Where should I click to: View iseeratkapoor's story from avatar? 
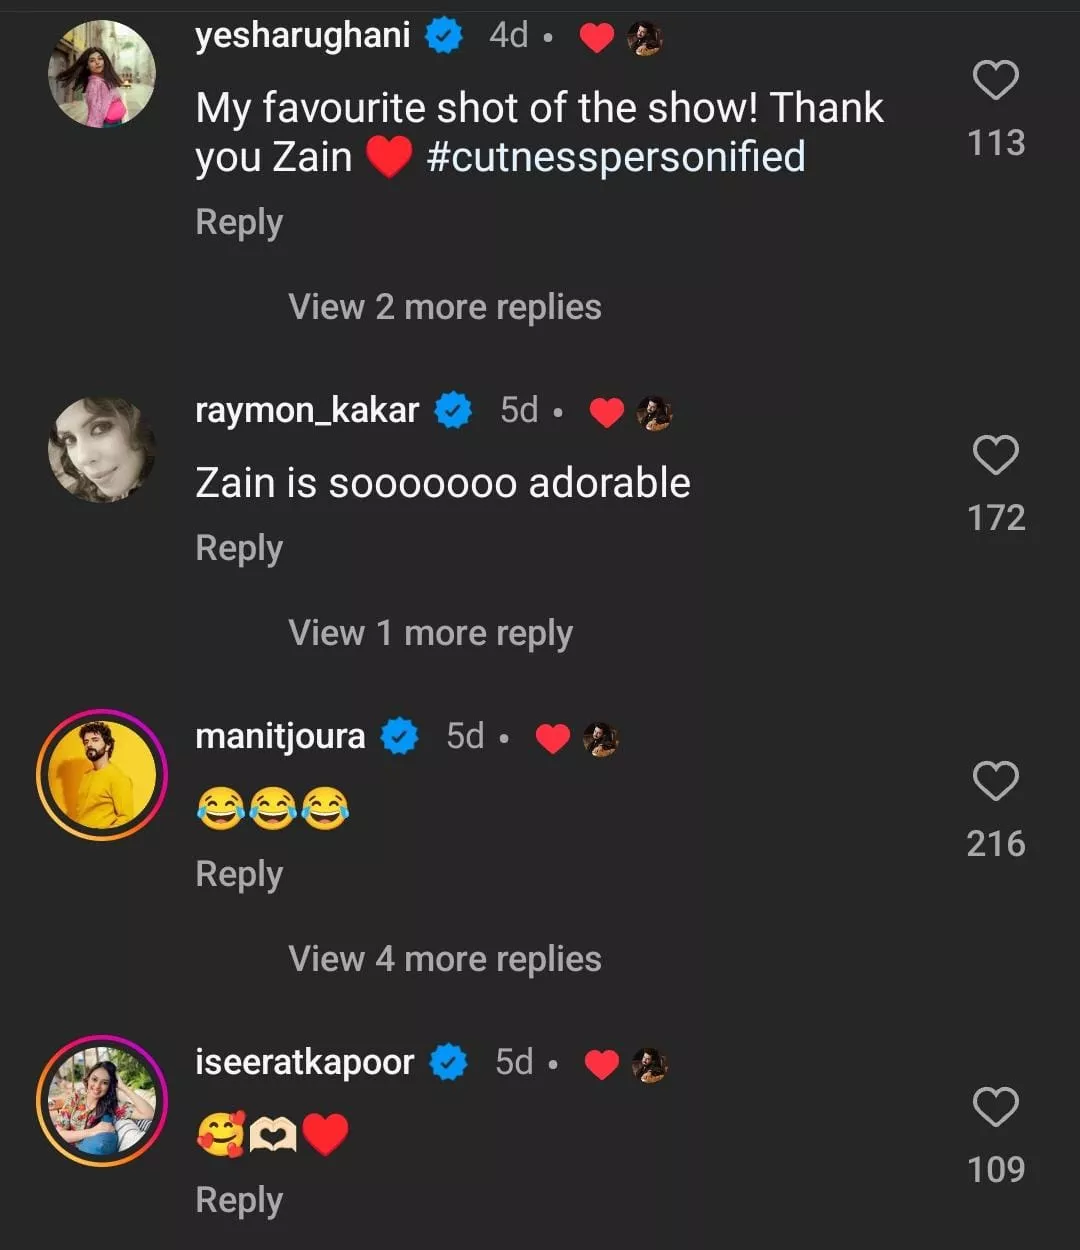pyautogui.click(x=102, y=1100)
